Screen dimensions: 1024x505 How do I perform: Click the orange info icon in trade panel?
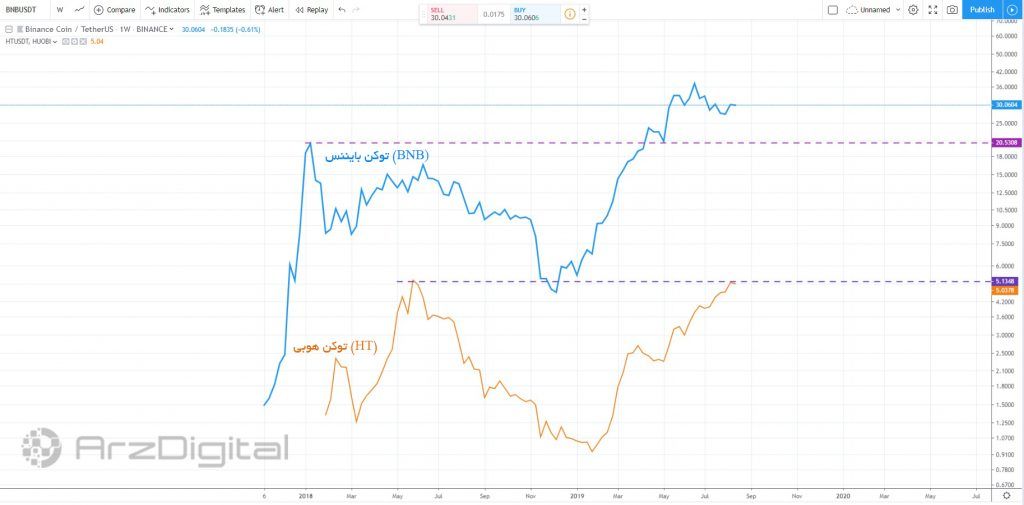click(569, 14)
